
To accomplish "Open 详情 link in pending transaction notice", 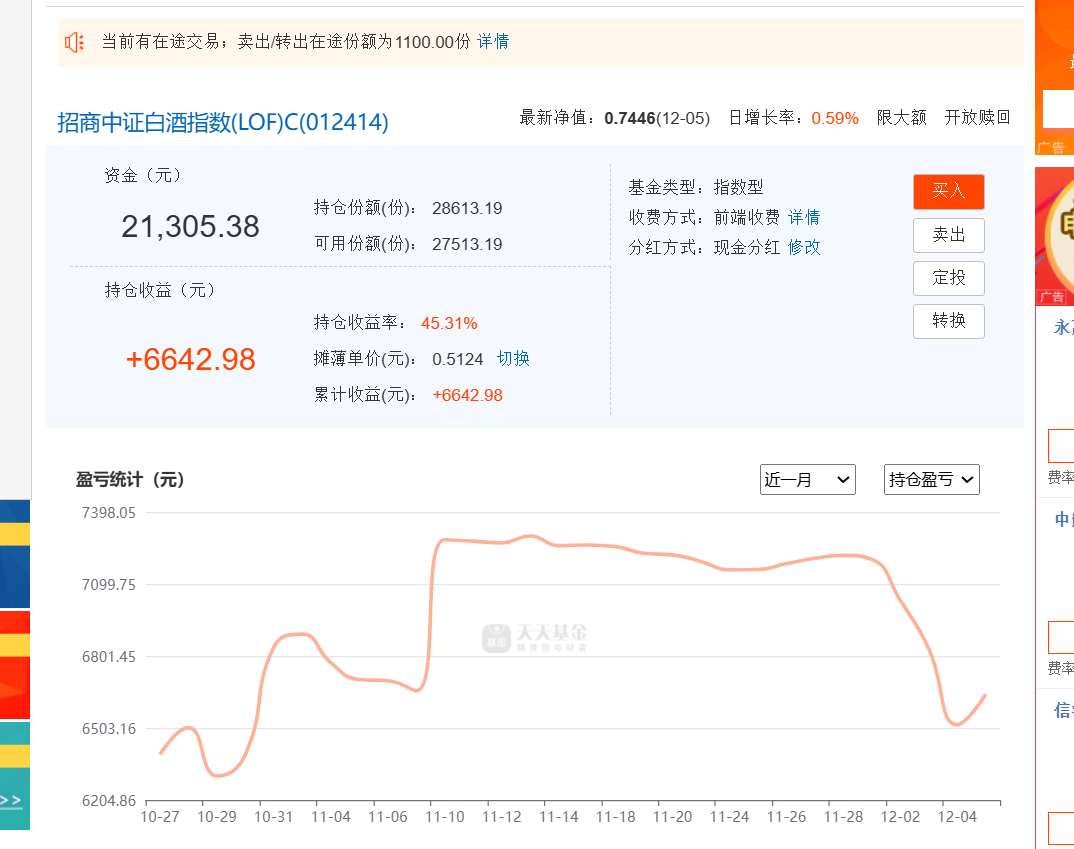I will point(492,42).
